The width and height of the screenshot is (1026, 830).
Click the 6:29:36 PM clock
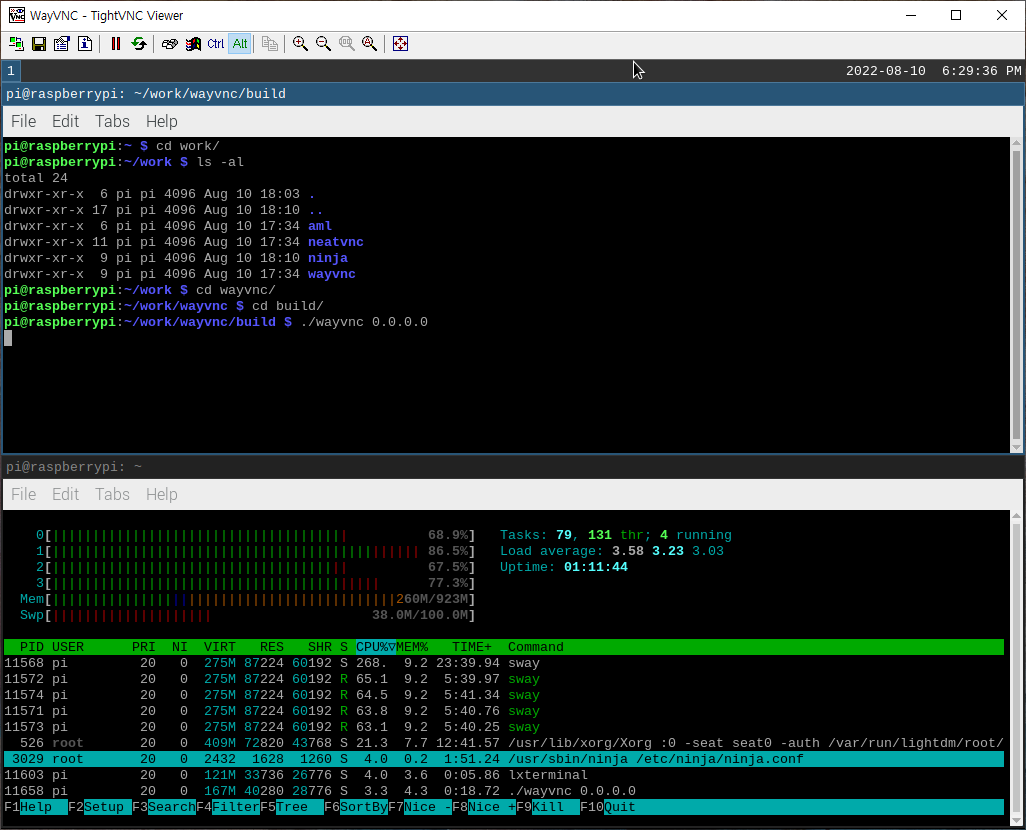coord(982,71)
